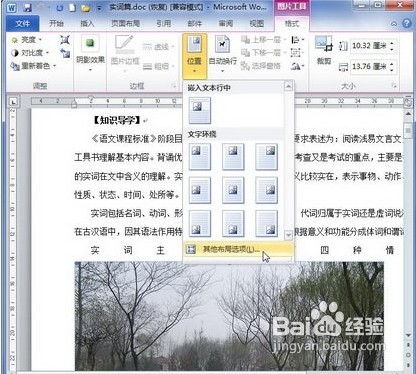Open the 重新着色 recolor dropdown

pyautogui.click(x=33, y=66)
